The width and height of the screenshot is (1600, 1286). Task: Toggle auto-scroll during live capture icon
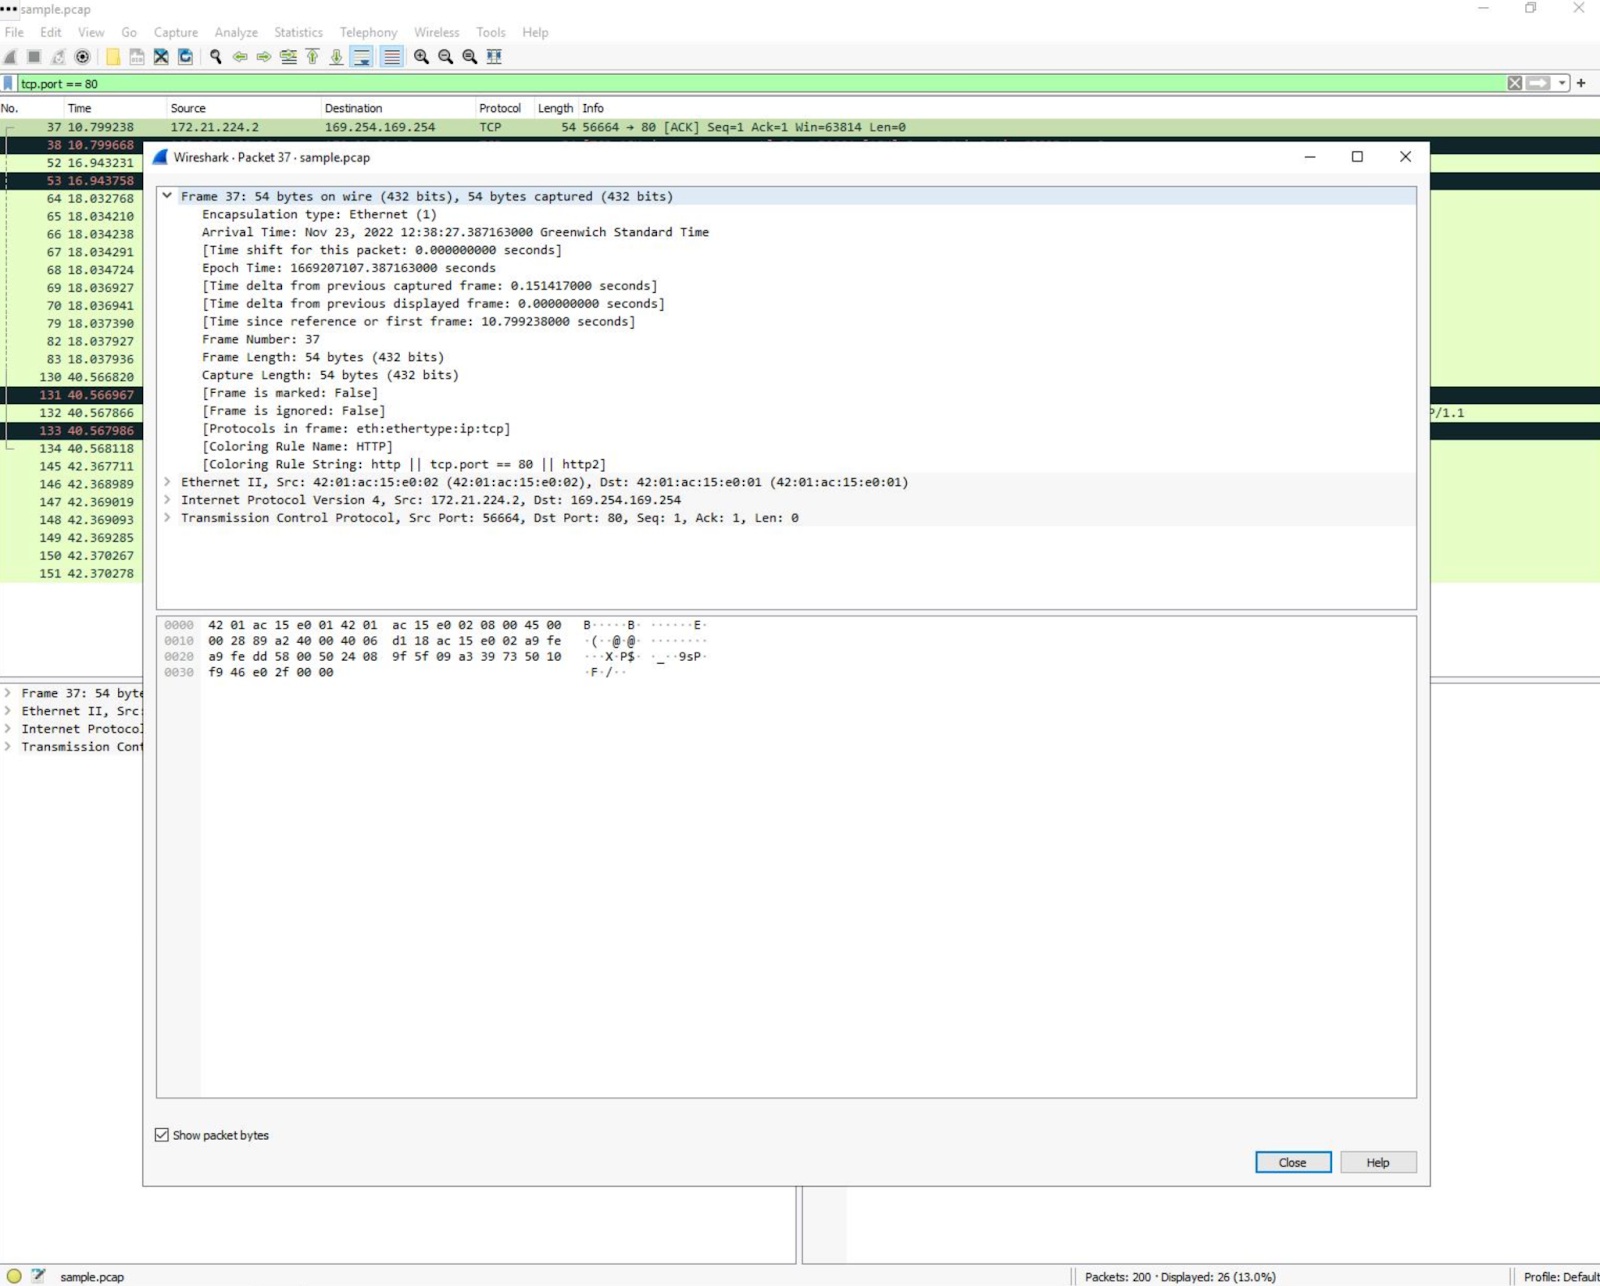tap(362, 57)
